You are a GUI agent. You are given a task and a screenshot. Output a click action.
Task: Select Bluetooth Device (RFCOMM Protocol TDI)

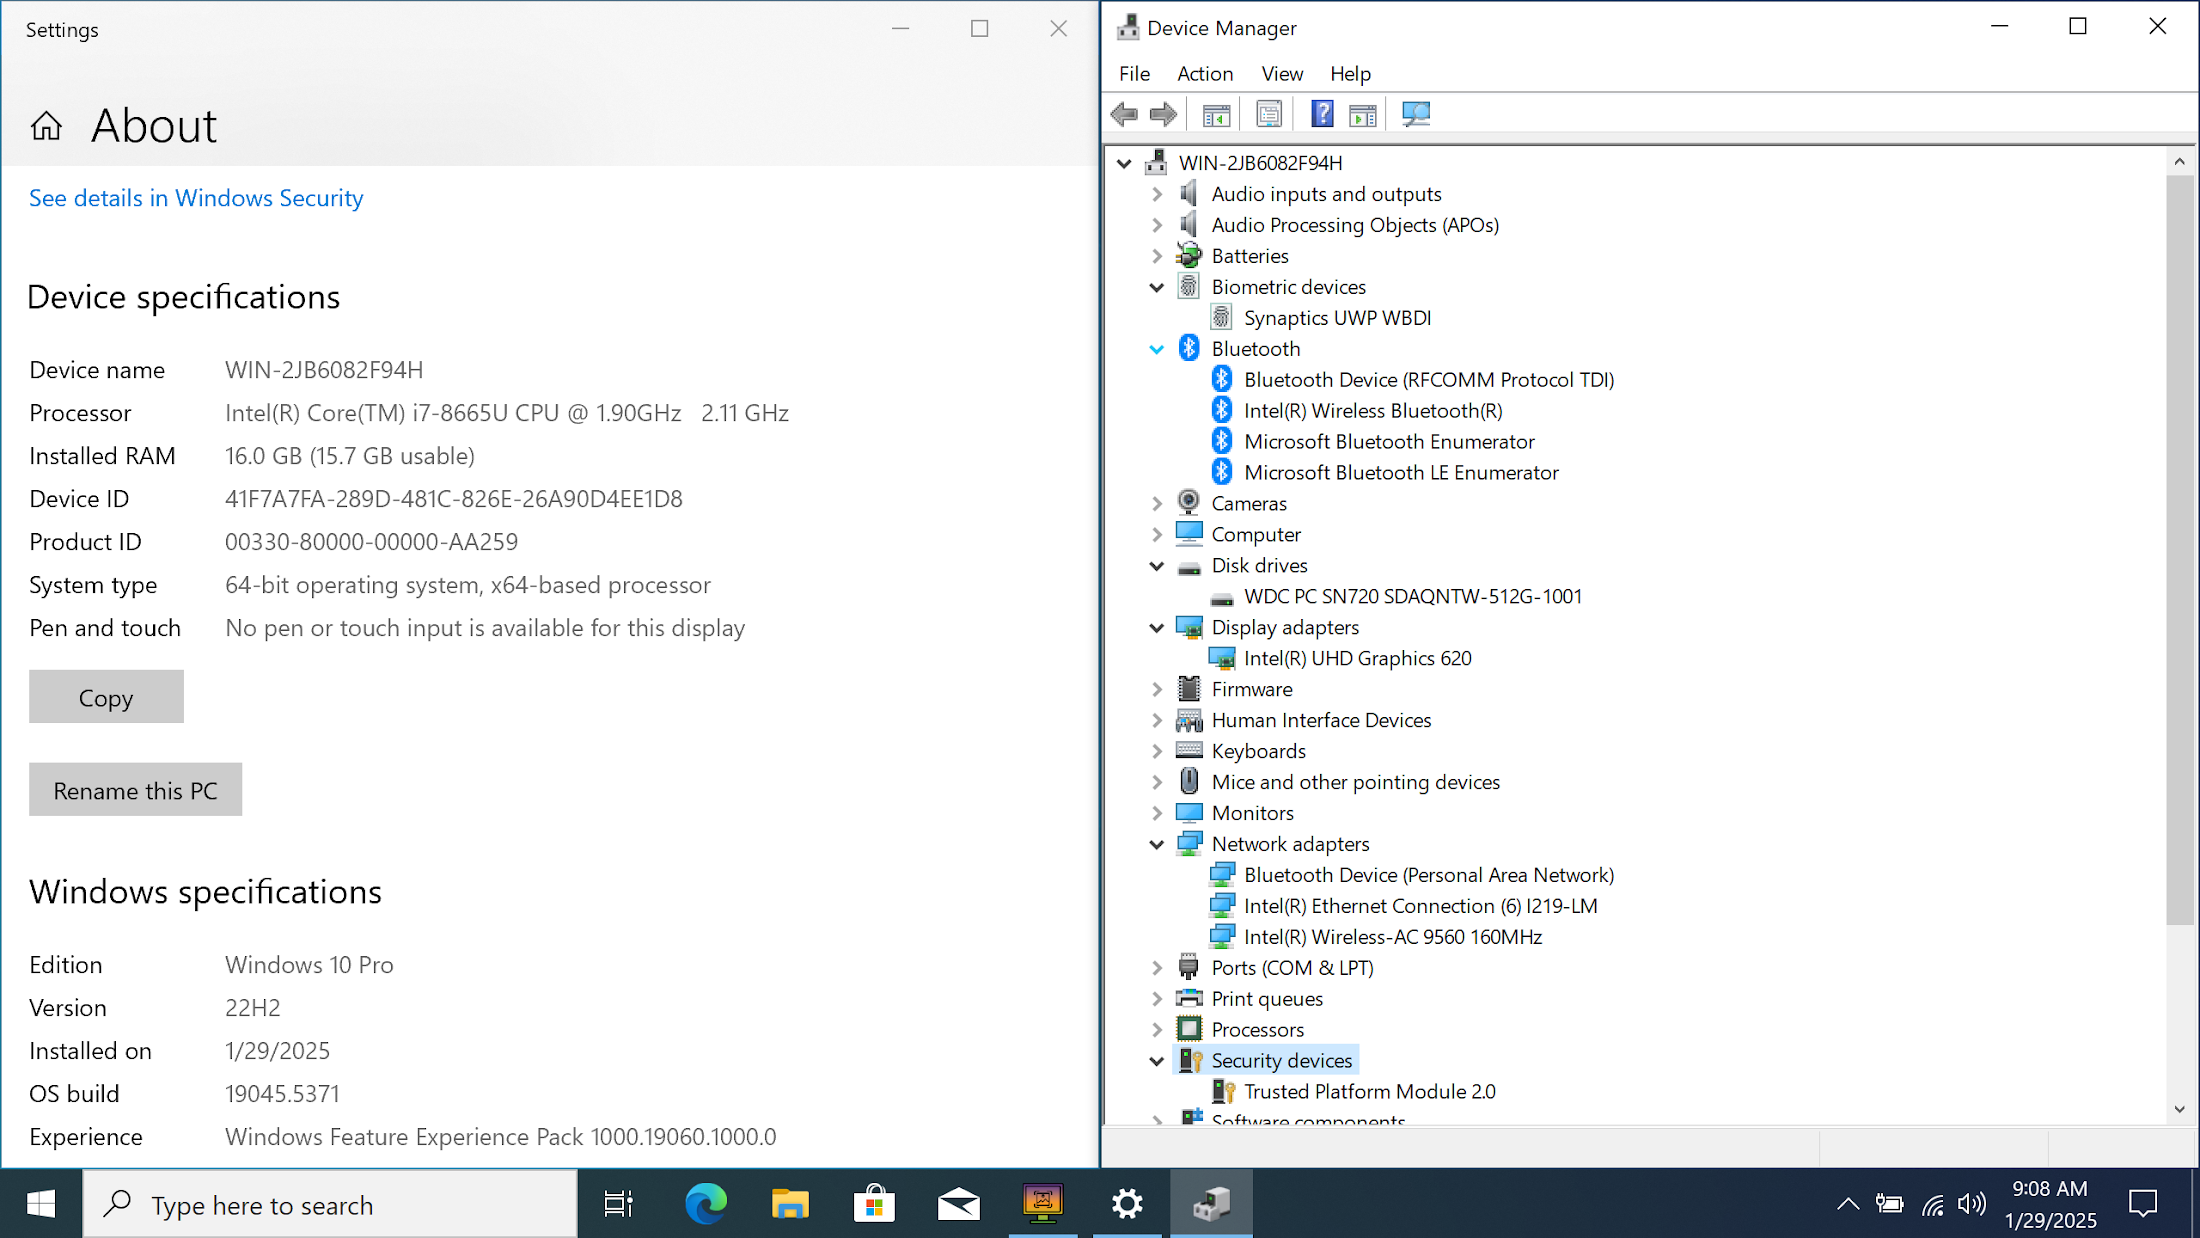pyautogui.click(x=1429, y=380)
